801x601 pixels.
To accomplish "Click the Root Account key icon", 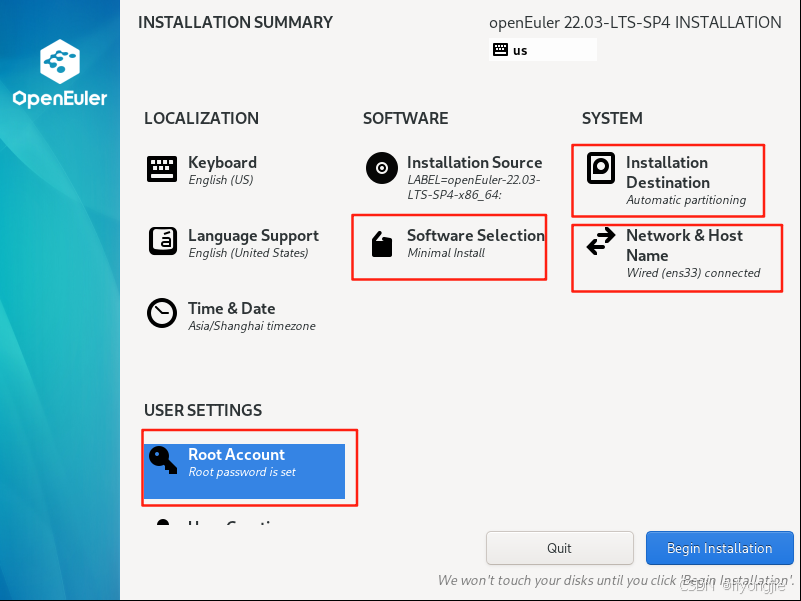I will click(163, 460).
